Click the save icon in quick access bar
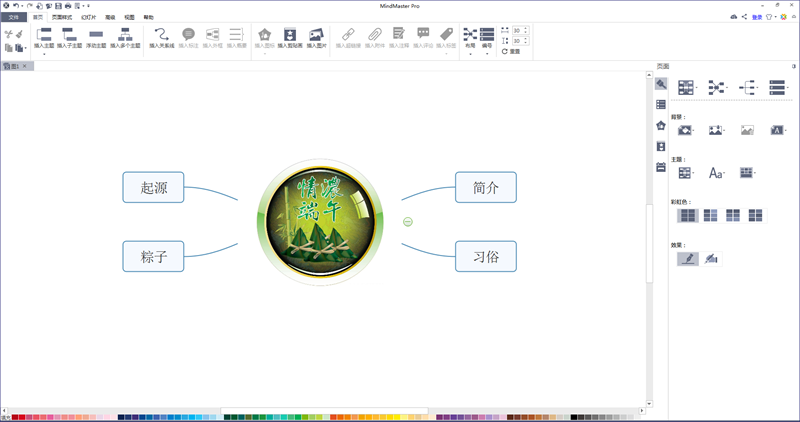800x422 pixels. coord(58,6)
